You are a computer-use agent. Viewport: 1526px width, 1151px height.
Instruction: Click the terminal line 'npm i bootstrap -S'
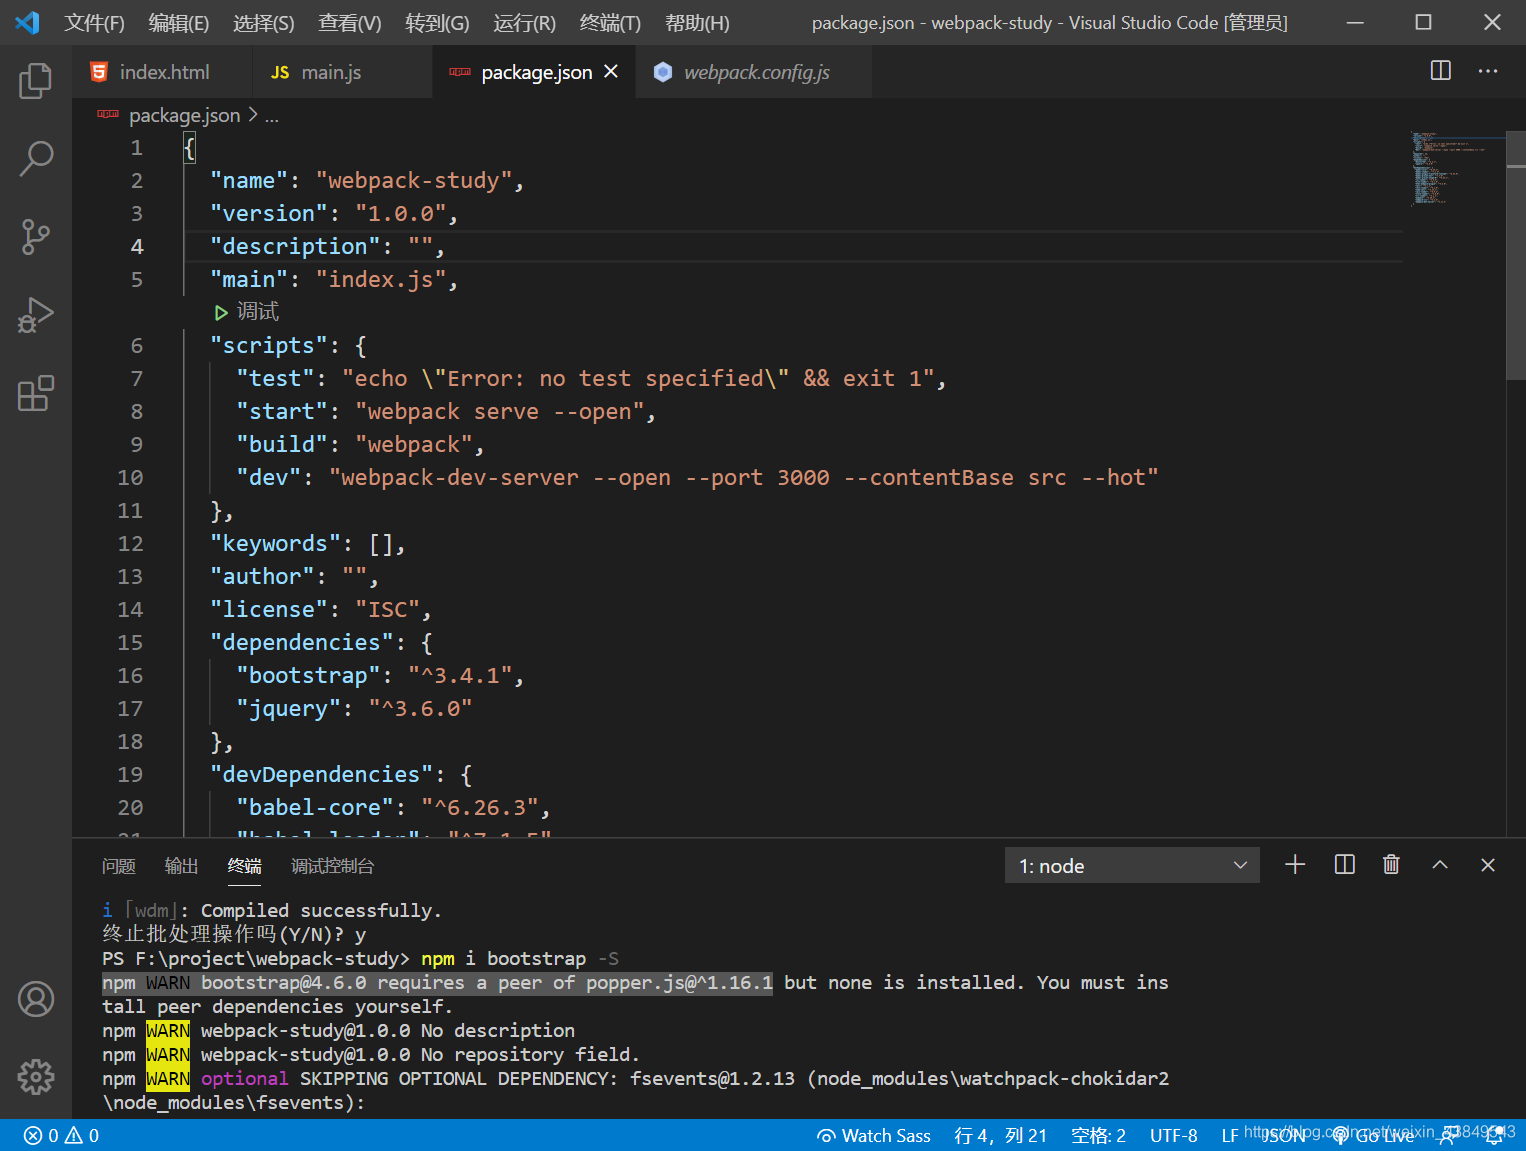tap(520, 959)
